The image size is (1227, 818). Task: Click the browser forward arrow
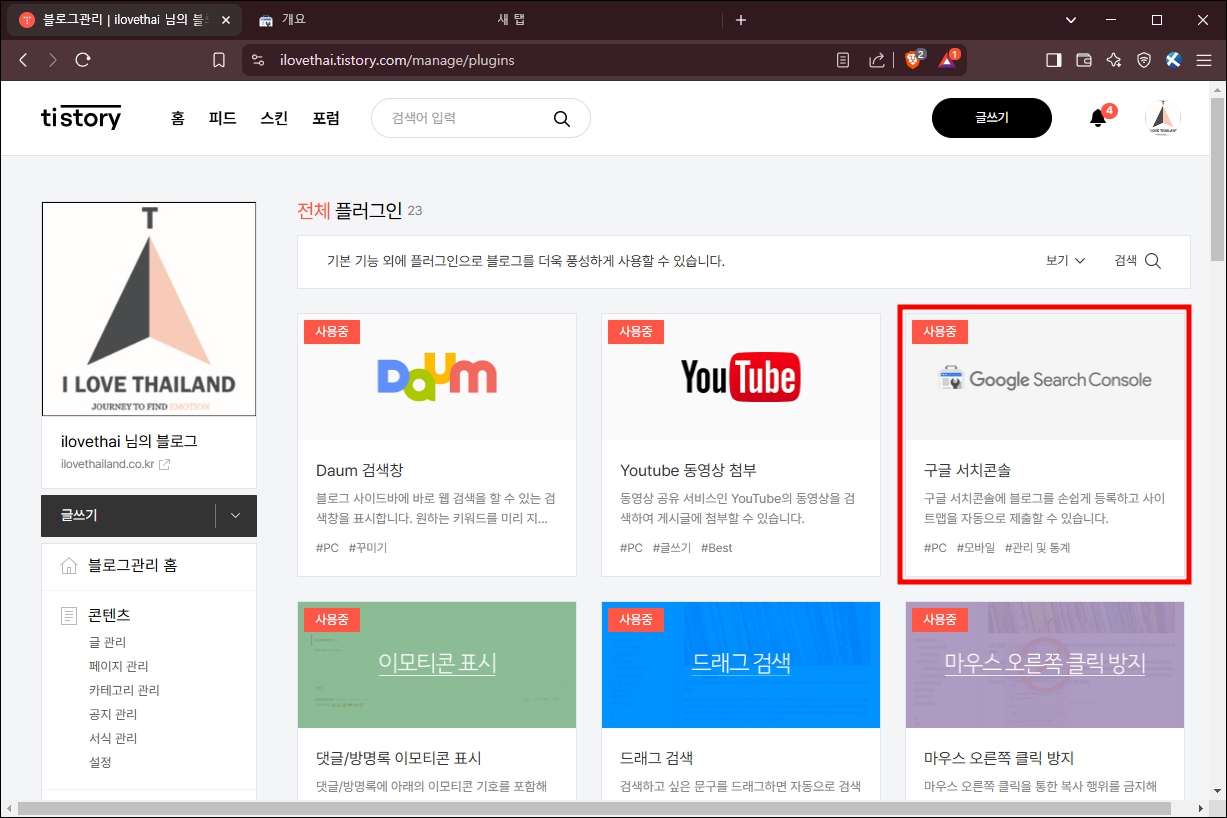point(53,60)
